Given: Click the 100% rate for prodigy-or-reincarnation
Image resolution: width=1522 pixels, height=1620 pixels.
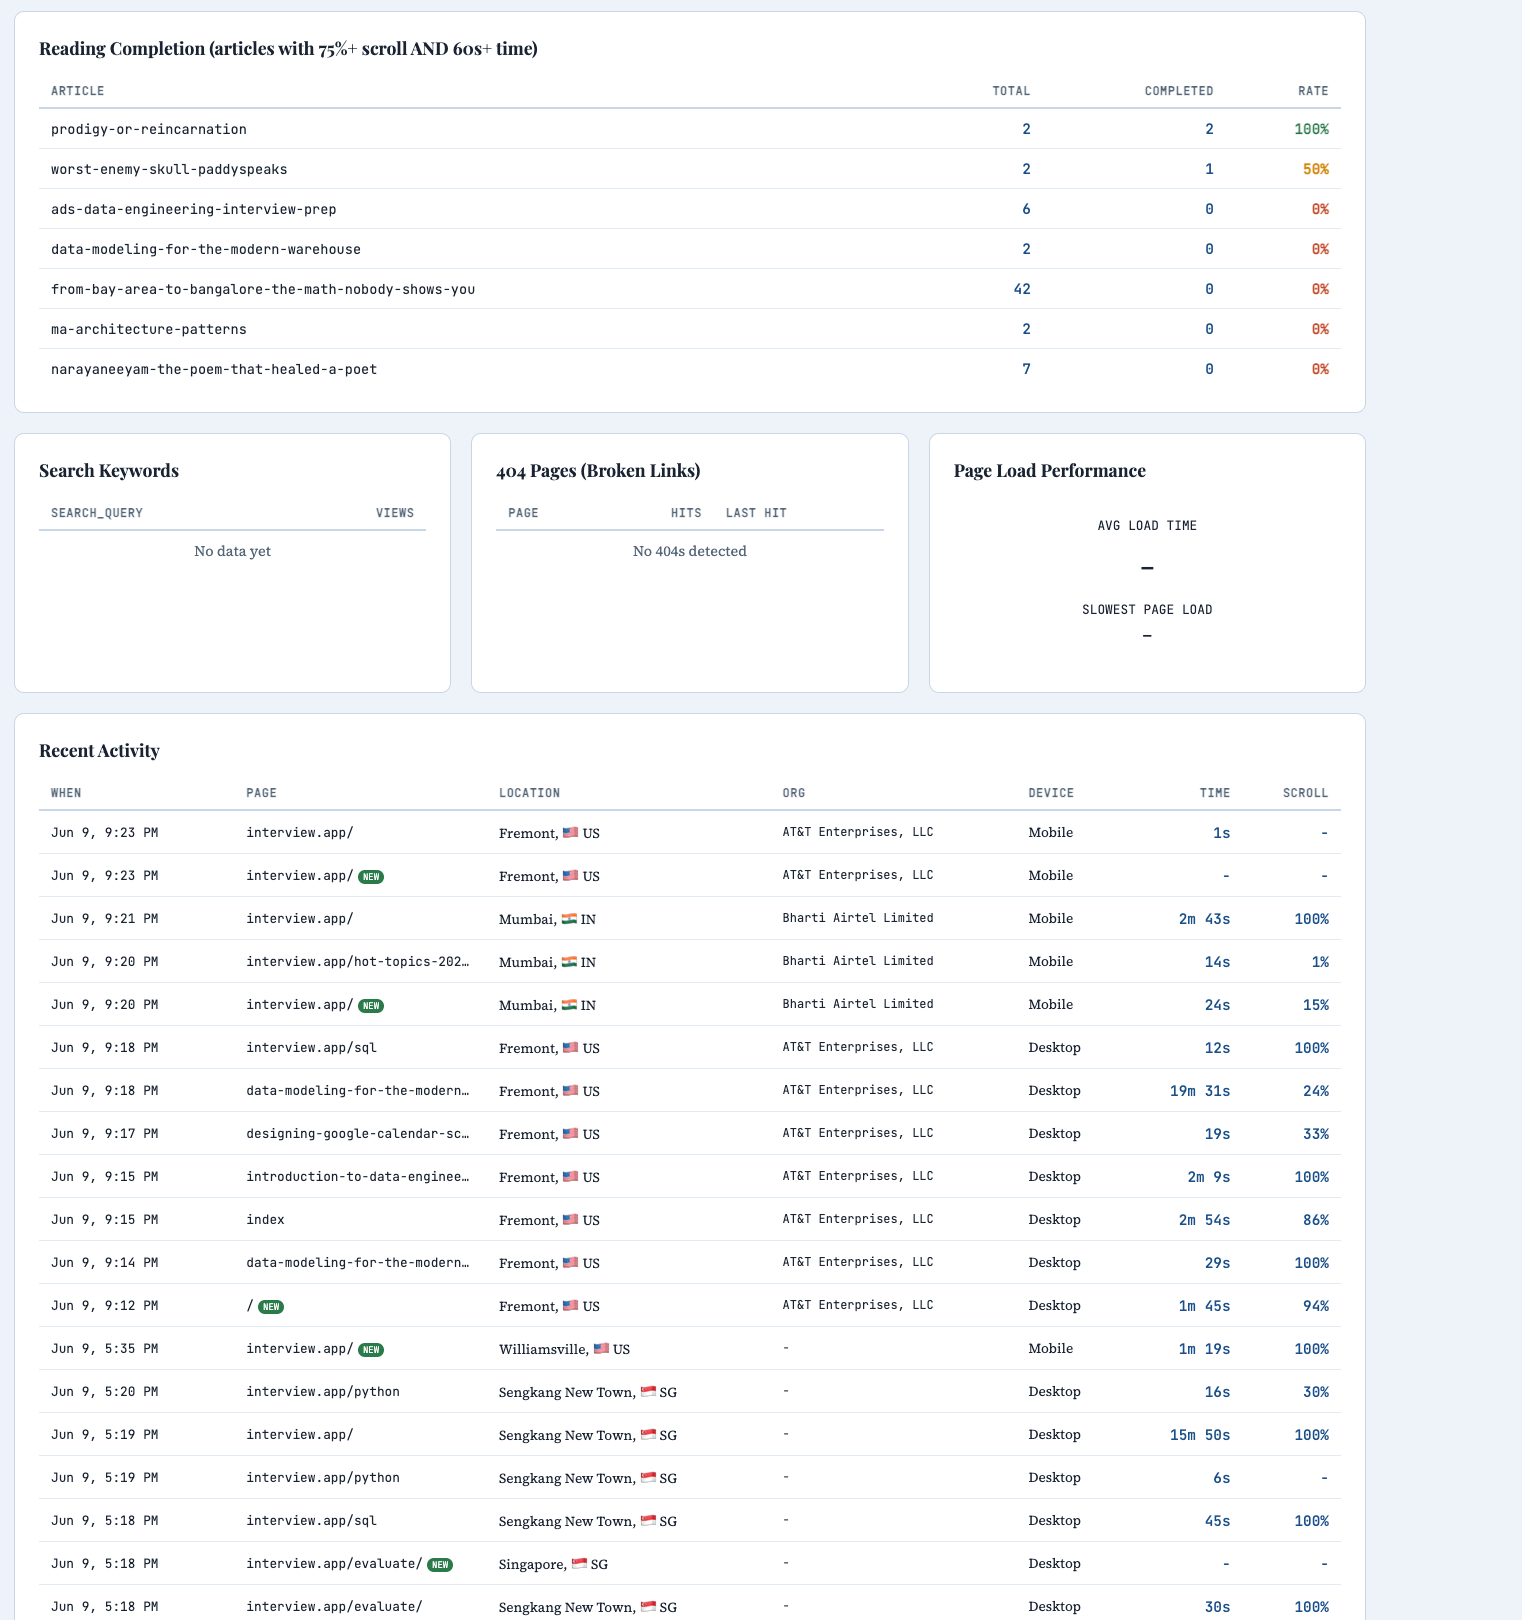Looking at the screenshot, I should pos(1311,129).
